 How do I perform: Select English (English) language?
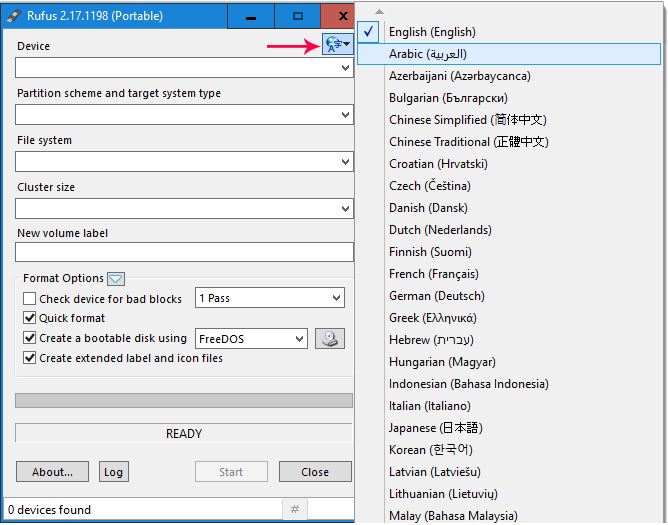tap(509, 32)
